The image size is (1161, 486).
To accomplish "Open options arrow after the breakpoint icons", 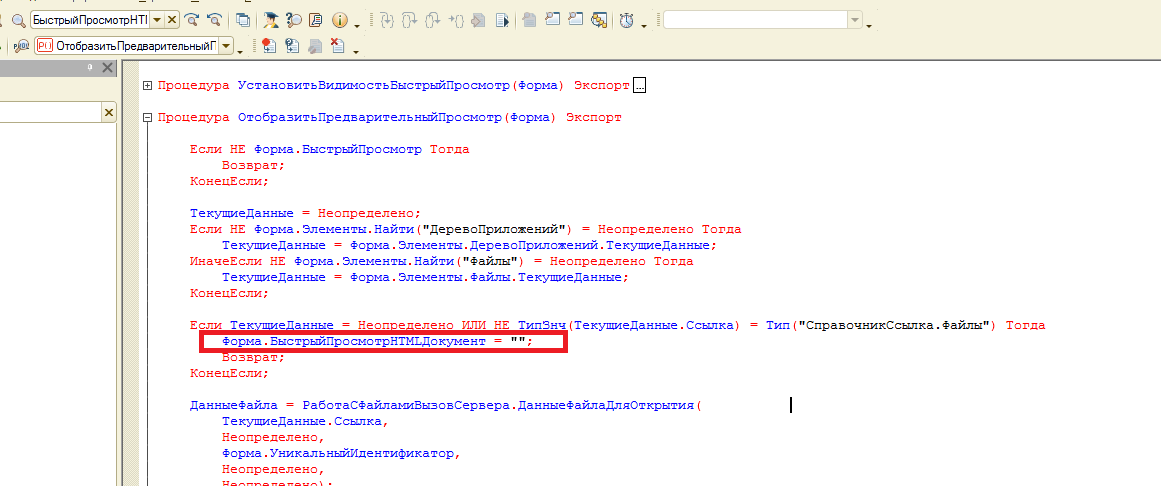I will coord(356,51).
